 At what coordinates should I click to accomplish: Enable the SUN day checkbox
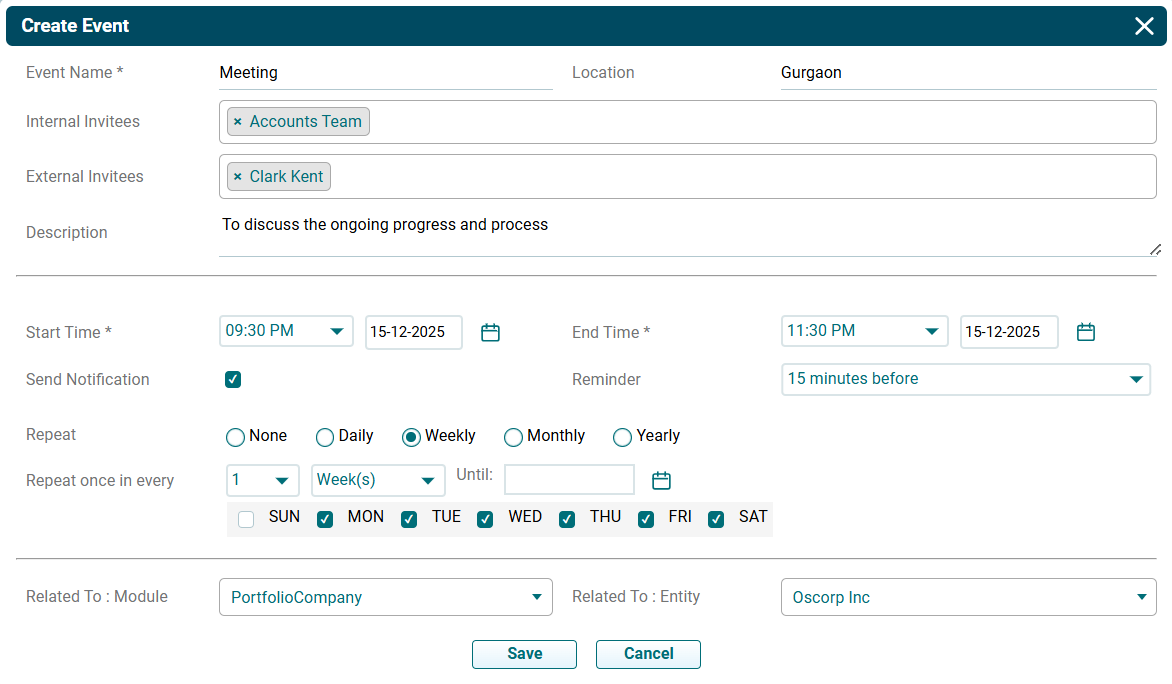tap(246, 519)
